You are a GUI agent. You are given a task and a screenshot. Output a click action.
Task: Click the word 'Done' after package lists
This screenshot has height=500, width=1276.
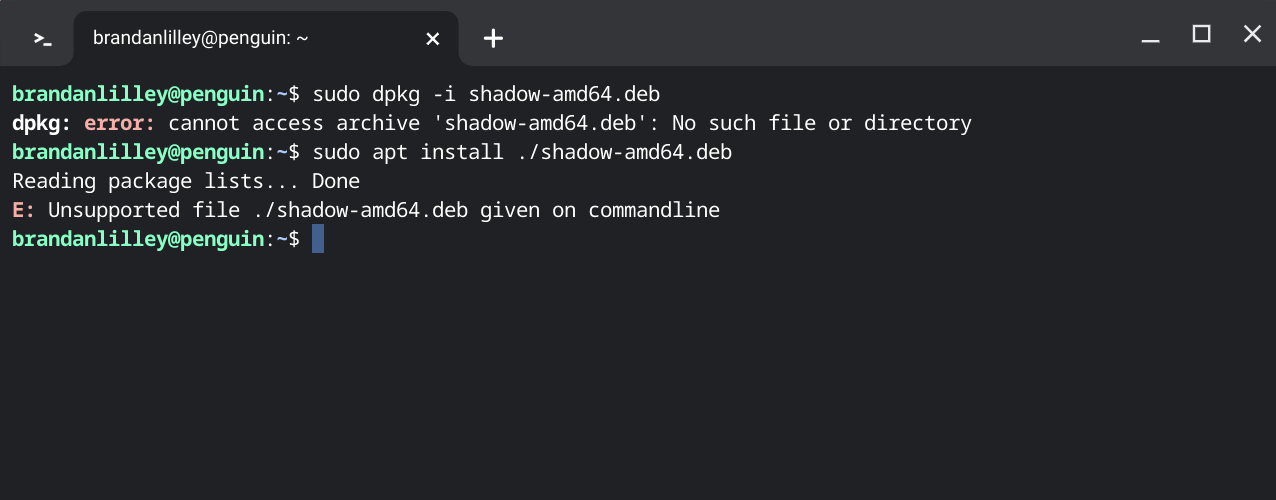[336, 181]
